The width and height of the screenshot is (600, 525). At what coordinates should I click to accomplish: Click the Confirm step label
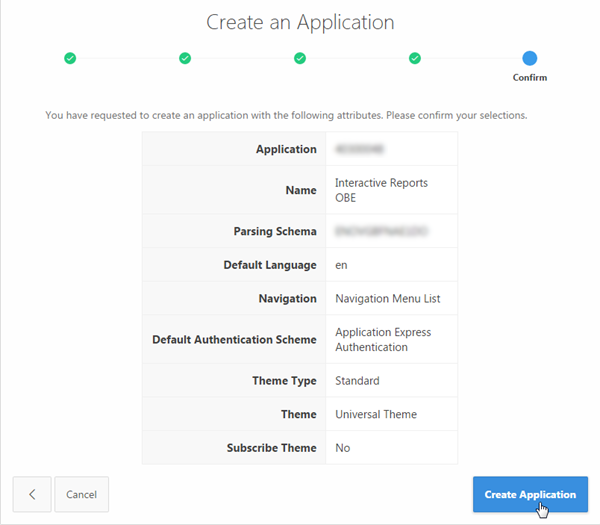[x=529, y=77]
